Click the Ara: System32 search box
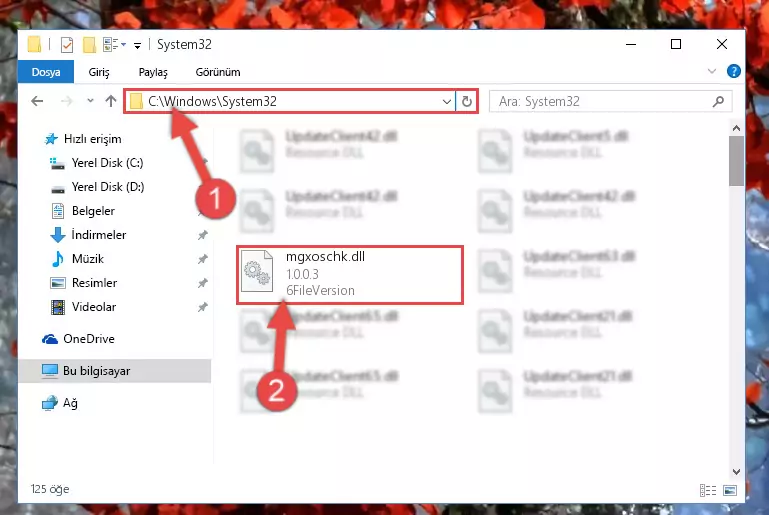 click(x=611, y=102)
